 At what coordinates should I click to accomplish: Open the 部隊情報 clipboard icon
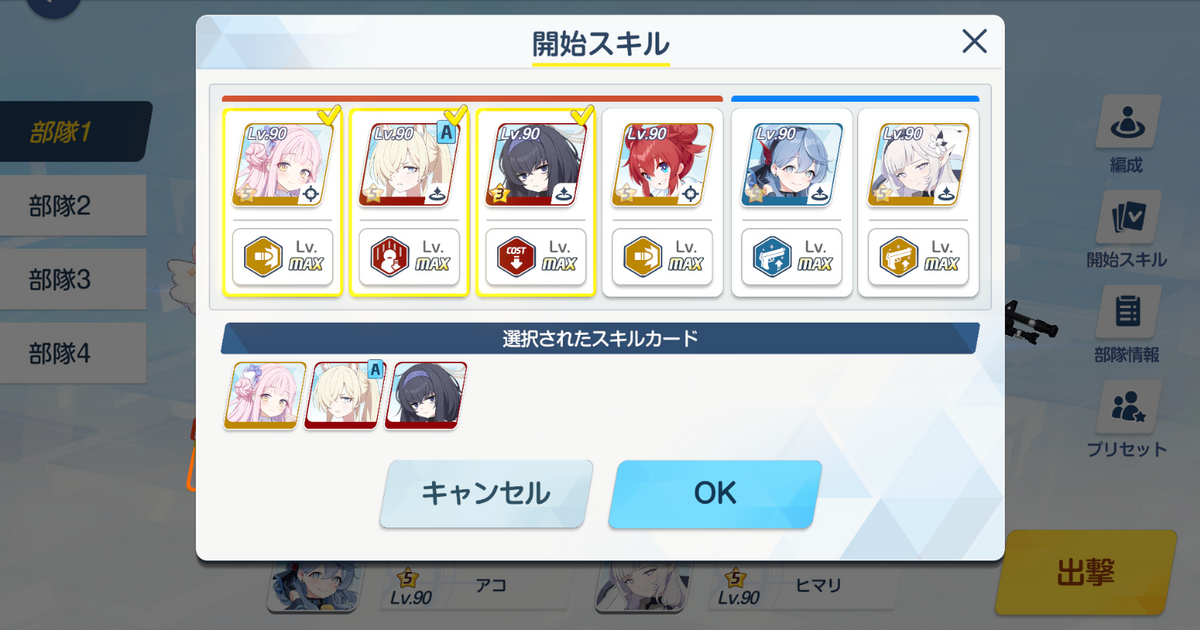click(x=1129, y=312)
